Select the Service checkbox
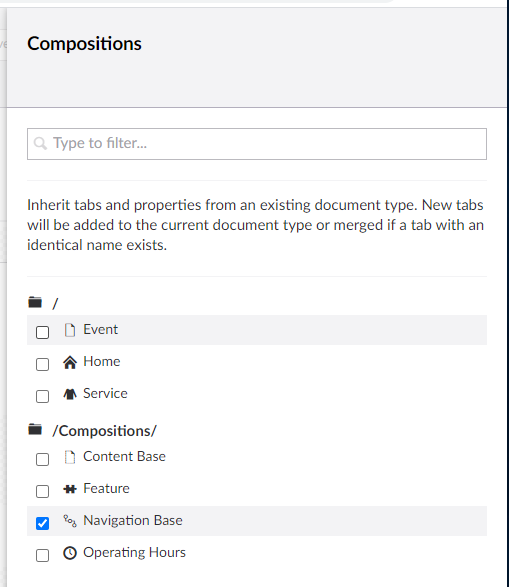 tap(42, 396)
